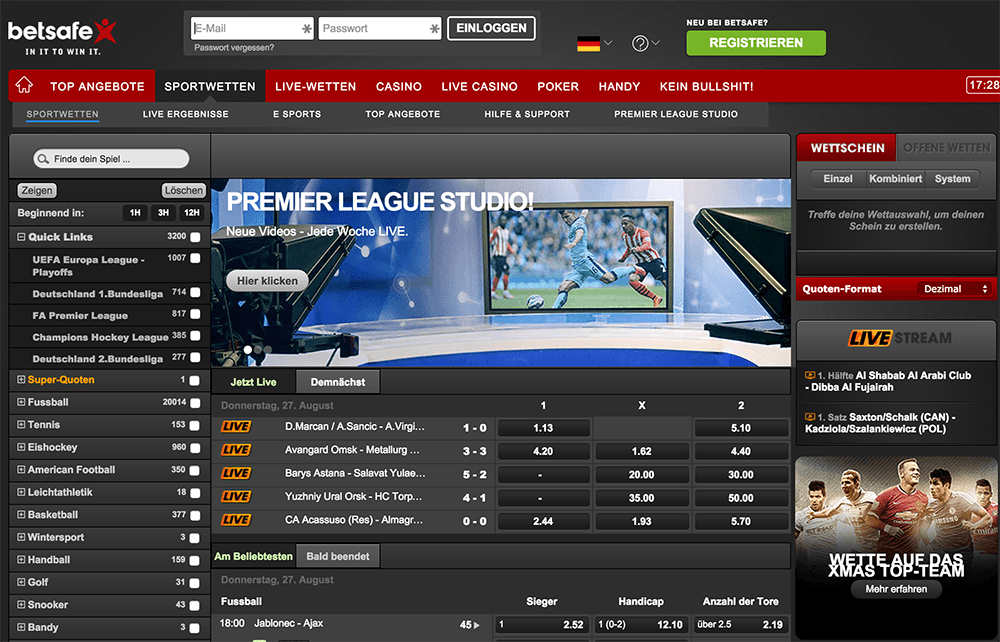Select the 12H starting-in filter
1000x642 pixels.
coord(191,213)
